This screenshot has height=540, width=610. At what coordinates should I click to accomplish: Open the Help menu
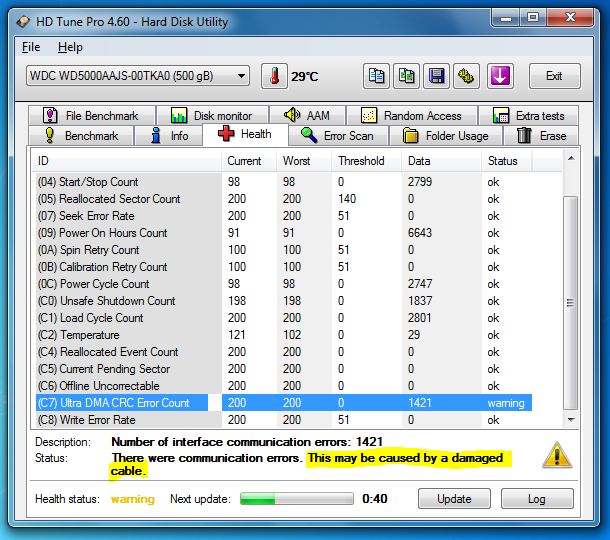70,47
